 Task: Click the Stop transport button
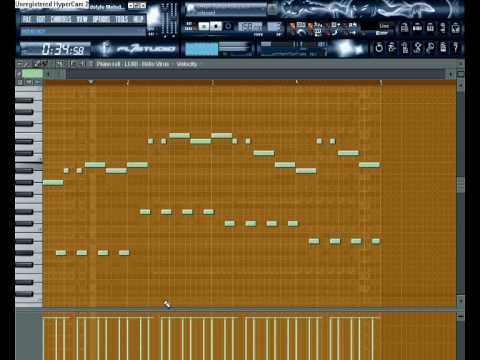coord(216,26)
